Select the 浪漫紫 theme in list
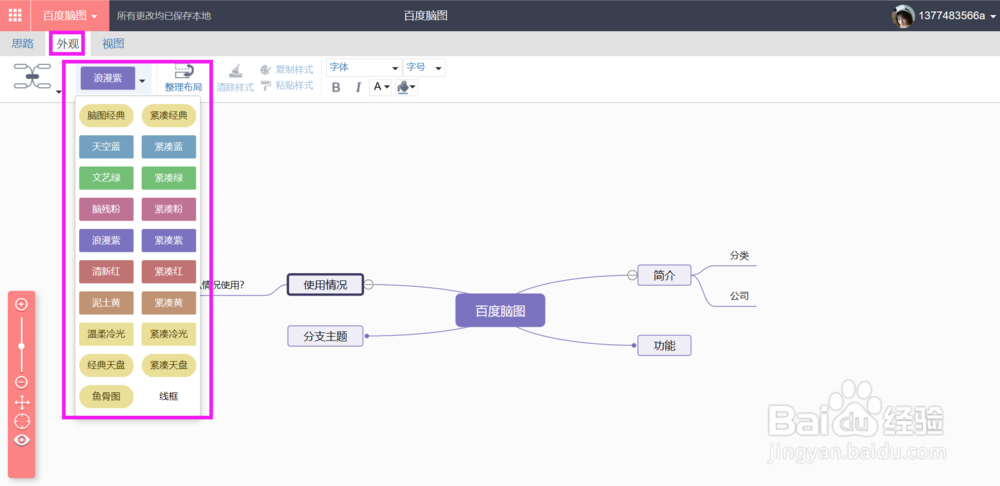This screenshot has width=1000, height=486. click(107, 240)
